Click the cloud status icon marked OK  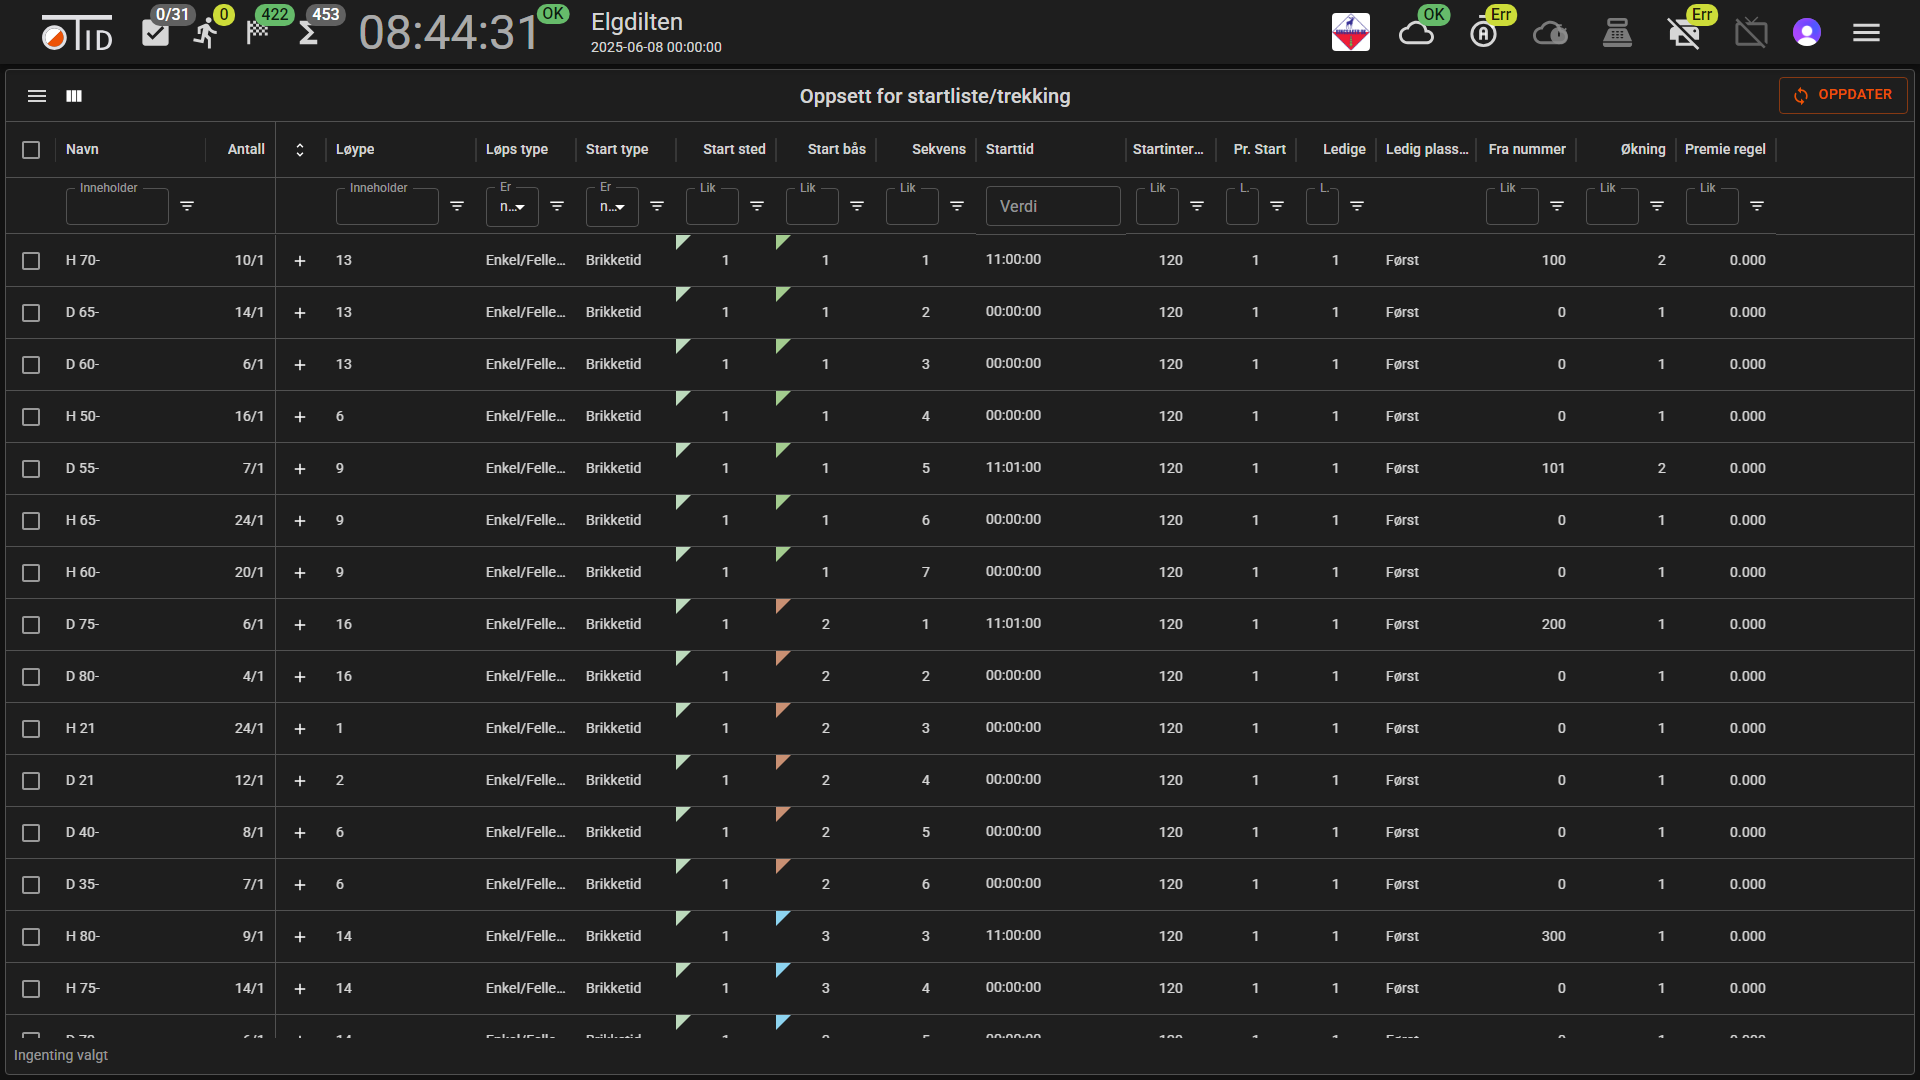click(1416, 34)
